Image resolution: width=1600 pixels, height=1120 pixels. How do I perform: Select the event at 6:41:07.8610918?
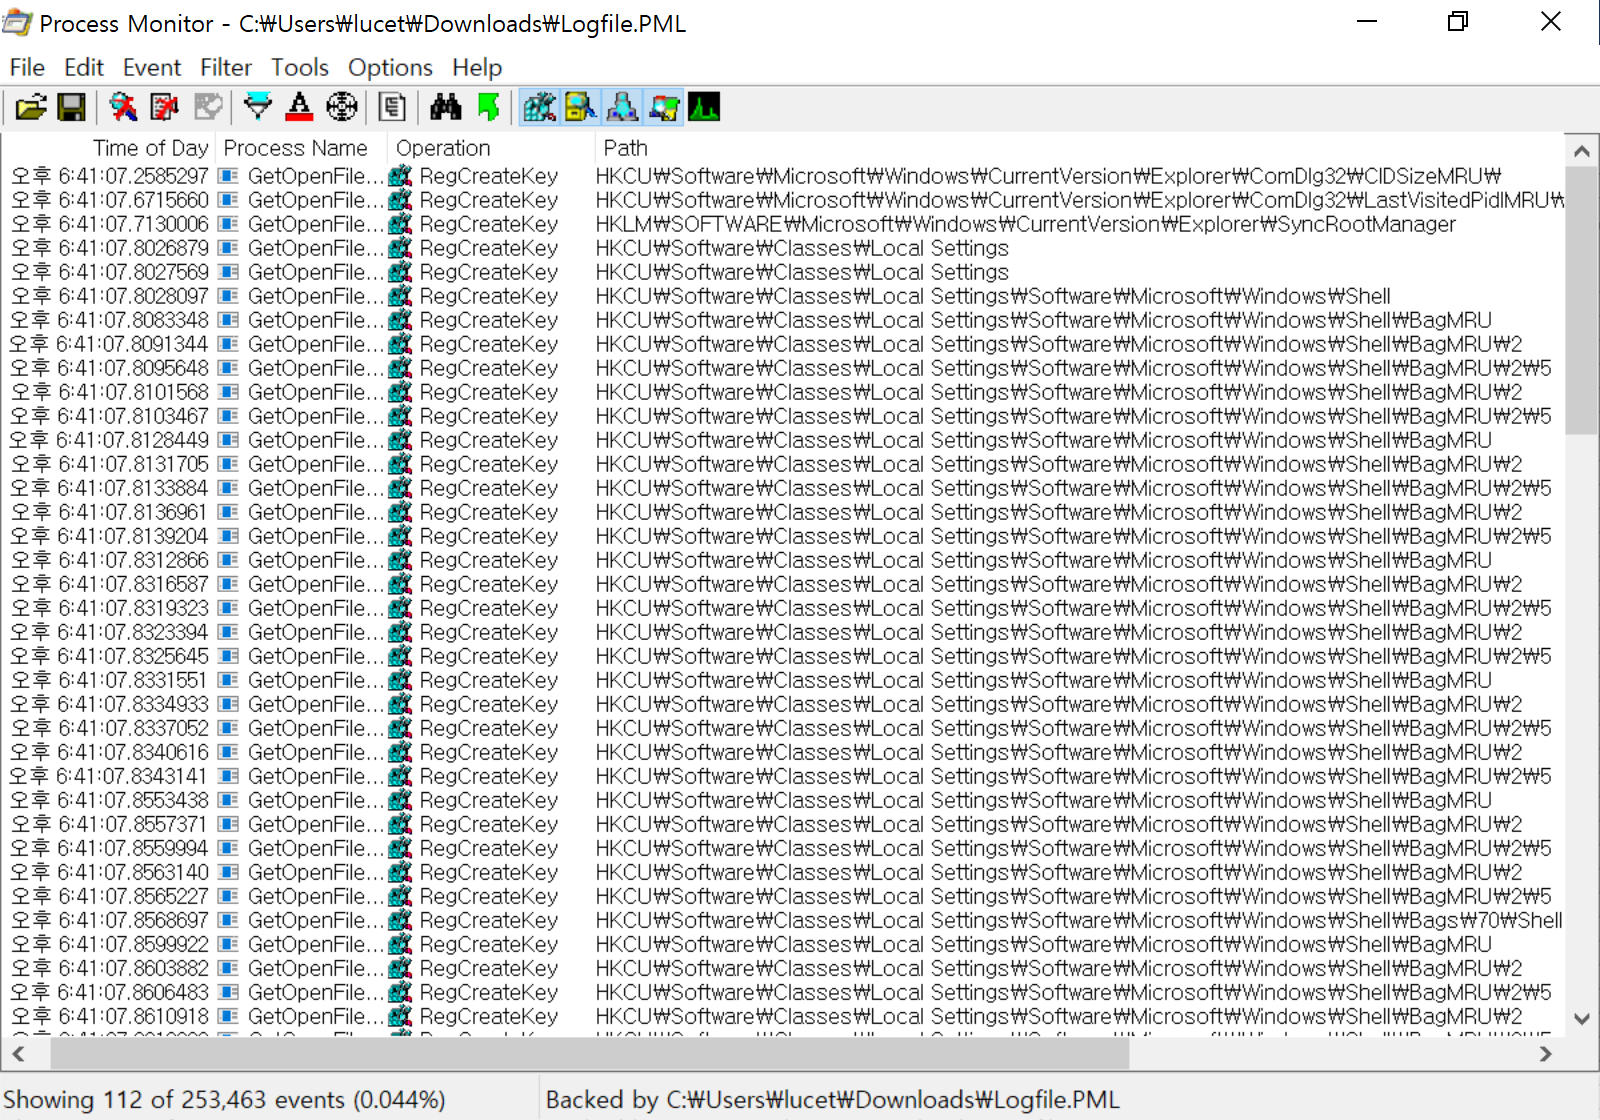pyautogui.click(x=783, y=1016)
